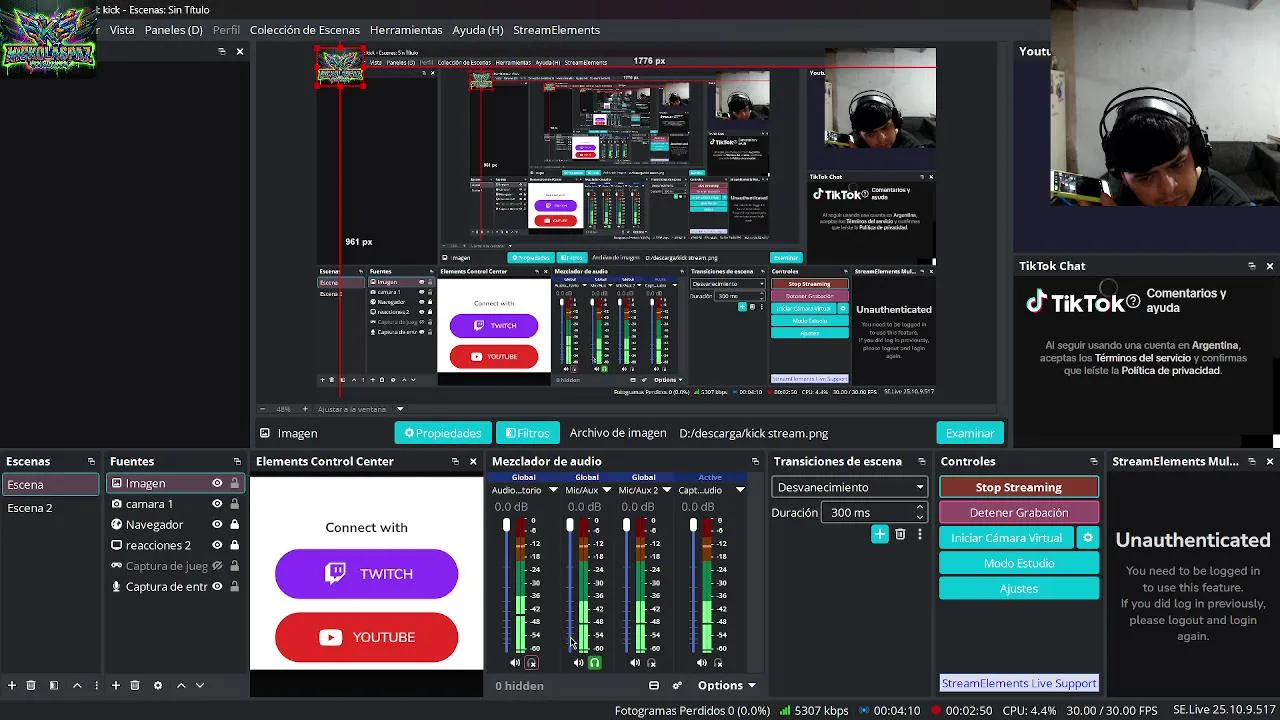
Task: Close the TikTok Chat dock
Action: [x=1270, y=266]
